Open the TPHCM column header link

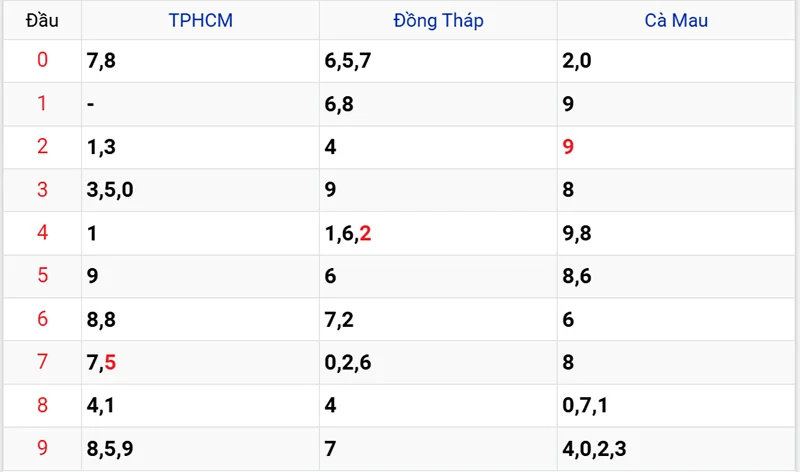point(201,20)
